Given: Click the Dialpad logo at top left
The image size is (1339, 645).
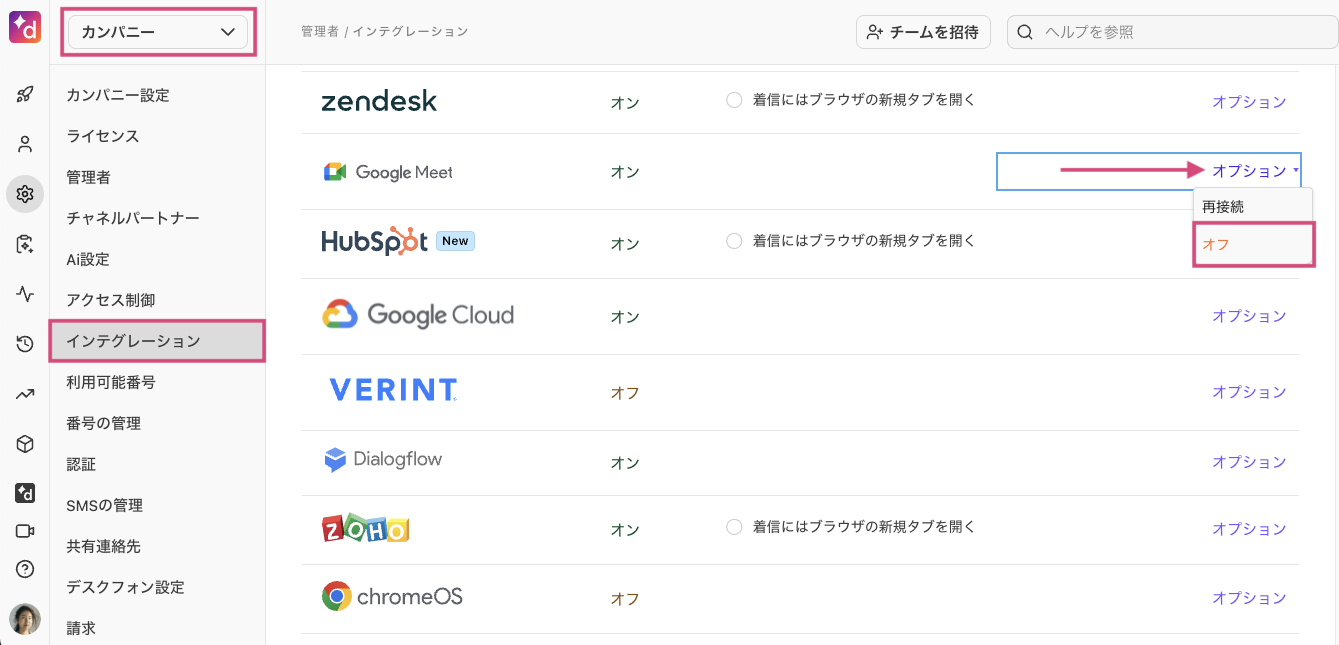Looking at the screenshot, I should [x=24, y=28].
